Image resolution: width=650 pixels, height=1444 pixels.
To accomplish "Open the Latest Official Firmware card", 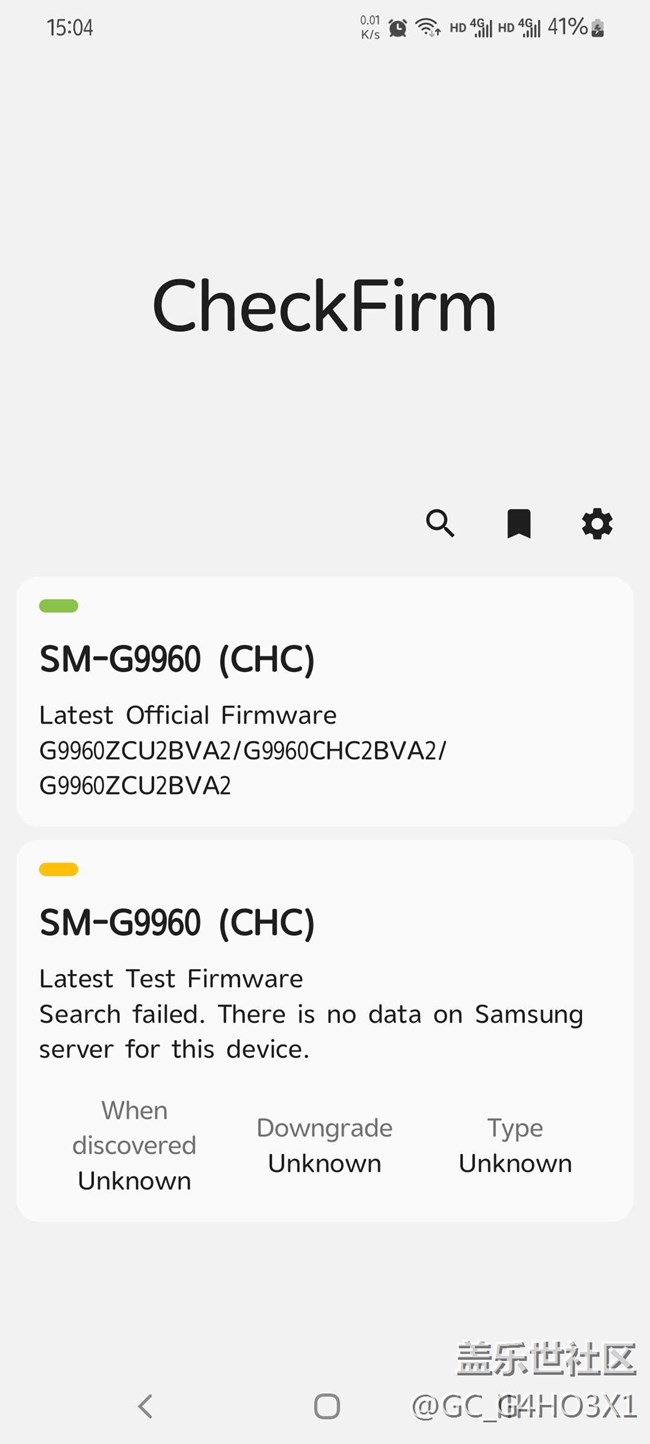I will coord(325,701).
